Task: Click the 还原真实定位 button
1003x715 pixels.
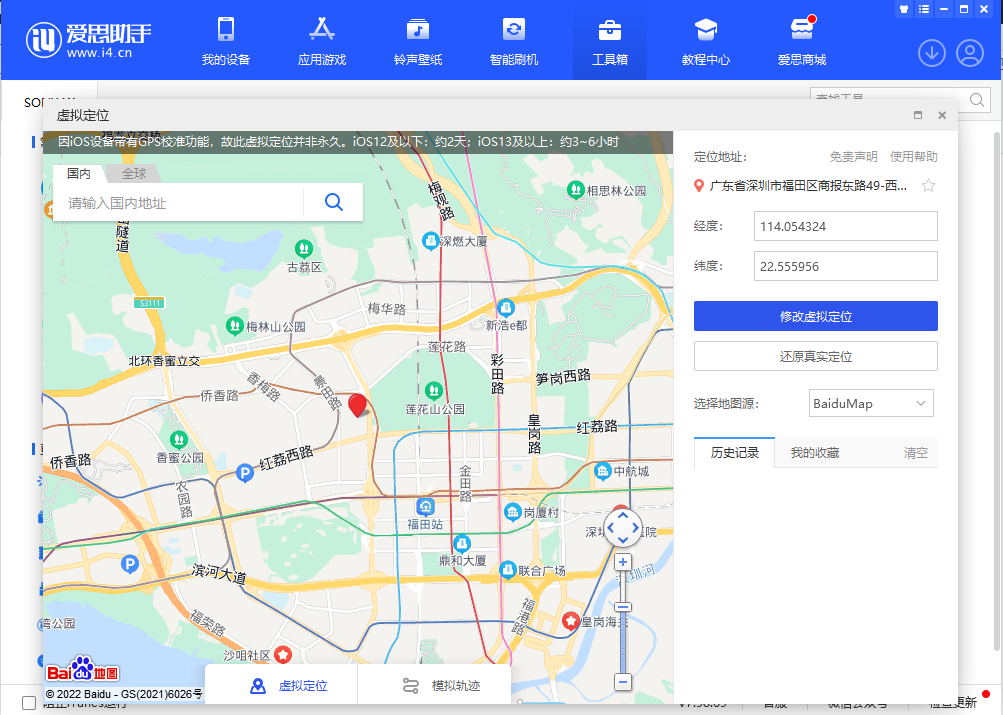Action: click(816, 356)
